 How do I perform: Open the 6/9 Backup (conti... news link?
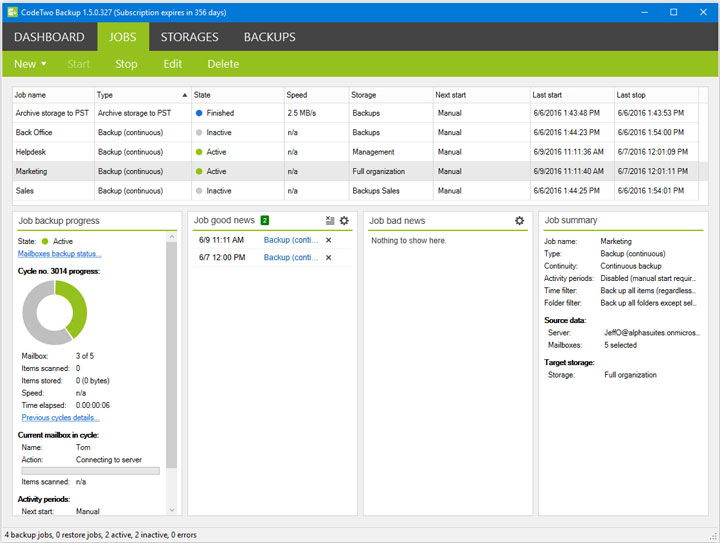pos(291,240)
